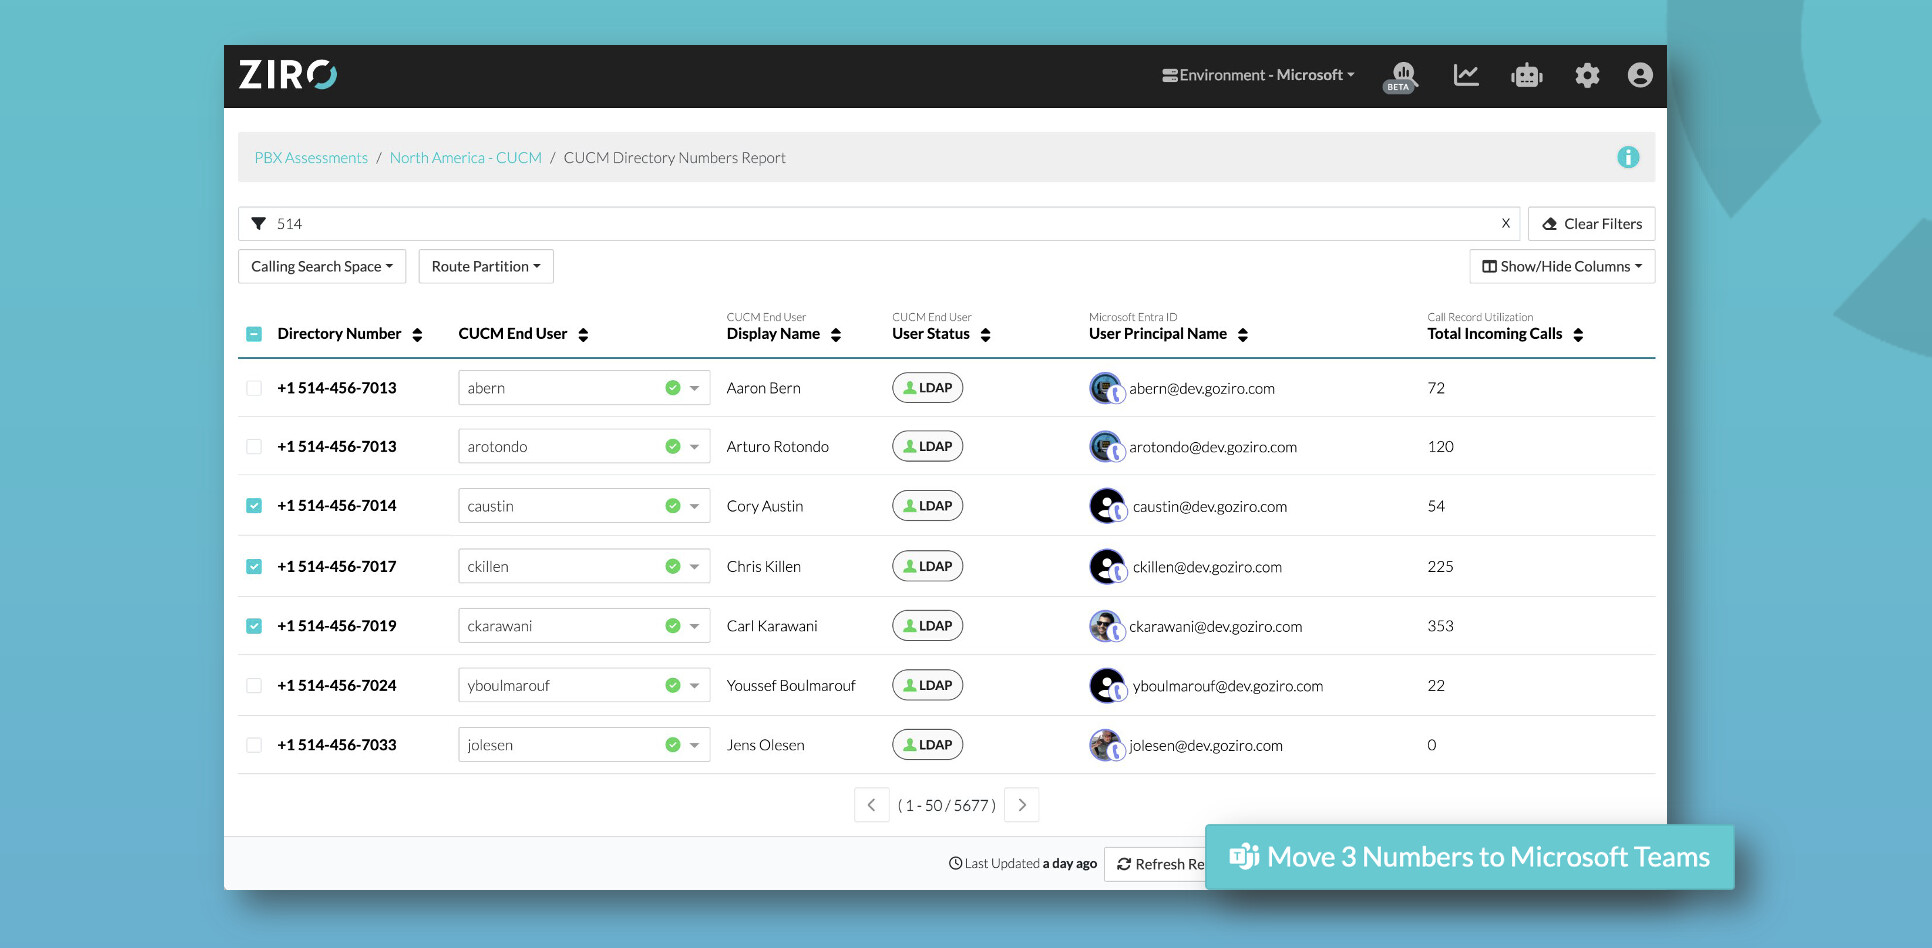This screenshot has width=1932, height=948.
Task: Go to next page of results
Action: (1022, 805)
